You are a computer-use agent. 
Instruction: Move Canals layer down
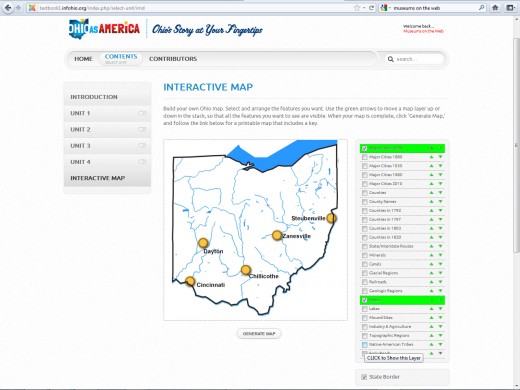[x=440, y=264]
